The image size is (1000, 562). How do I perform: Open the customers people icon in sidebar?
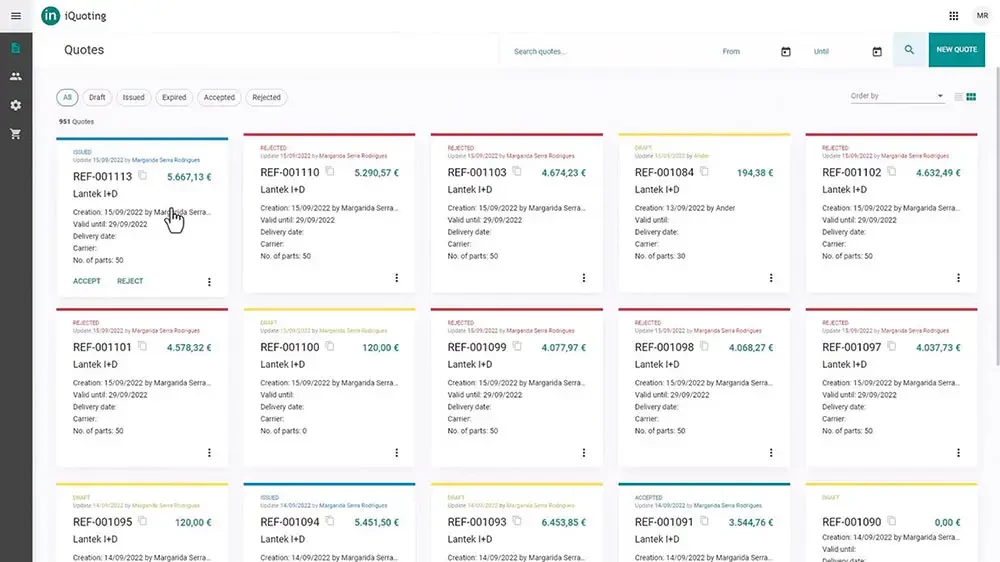point(16,77)
